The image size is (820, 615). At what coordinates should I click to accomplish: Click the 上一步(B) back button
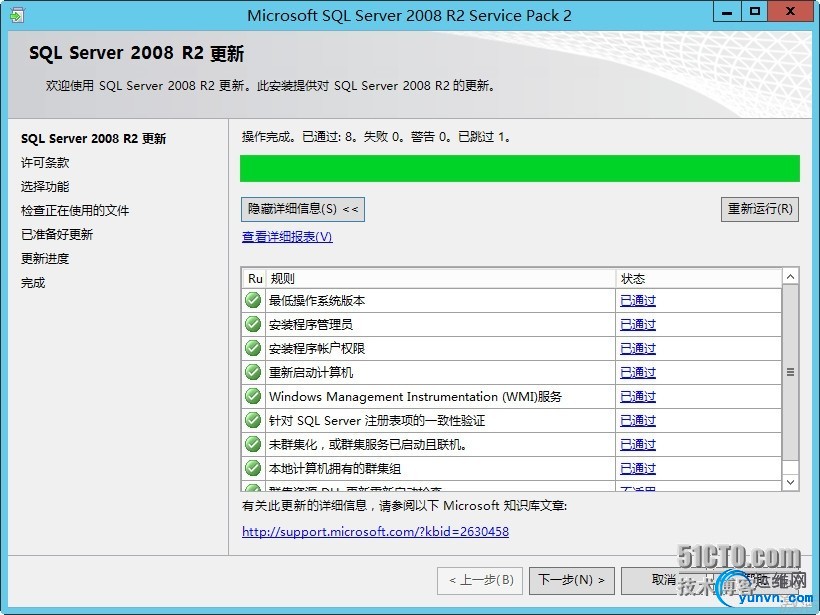point(480,580)
